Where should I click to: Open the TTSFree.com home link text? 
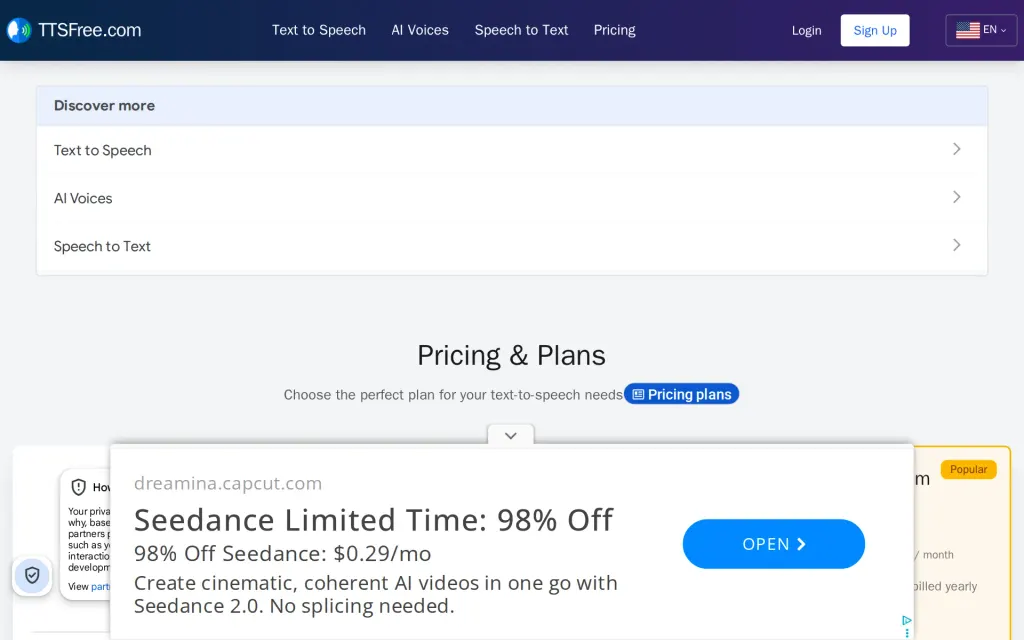click(x=89, y=30)
